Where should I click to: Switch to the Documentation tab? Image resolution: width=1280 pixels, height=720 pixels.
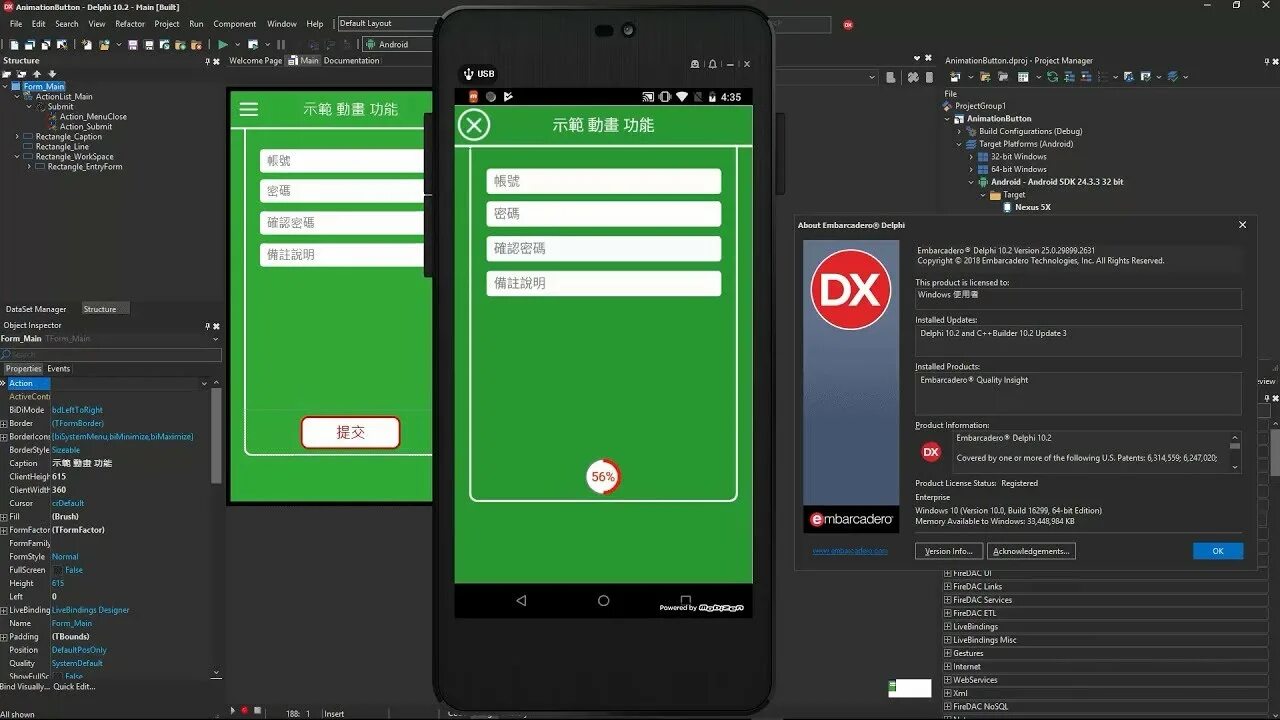pos(351,61)
